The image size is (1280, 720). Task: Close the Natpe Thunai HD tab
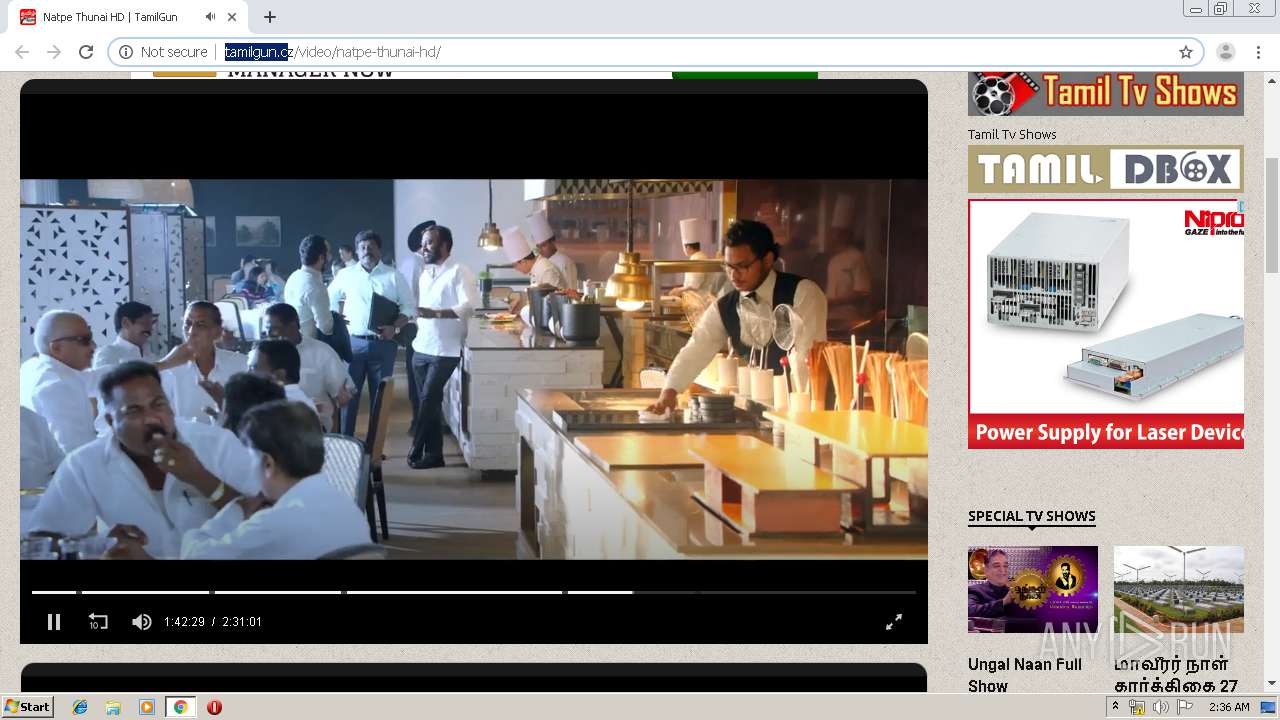click(x=233, y=17)
